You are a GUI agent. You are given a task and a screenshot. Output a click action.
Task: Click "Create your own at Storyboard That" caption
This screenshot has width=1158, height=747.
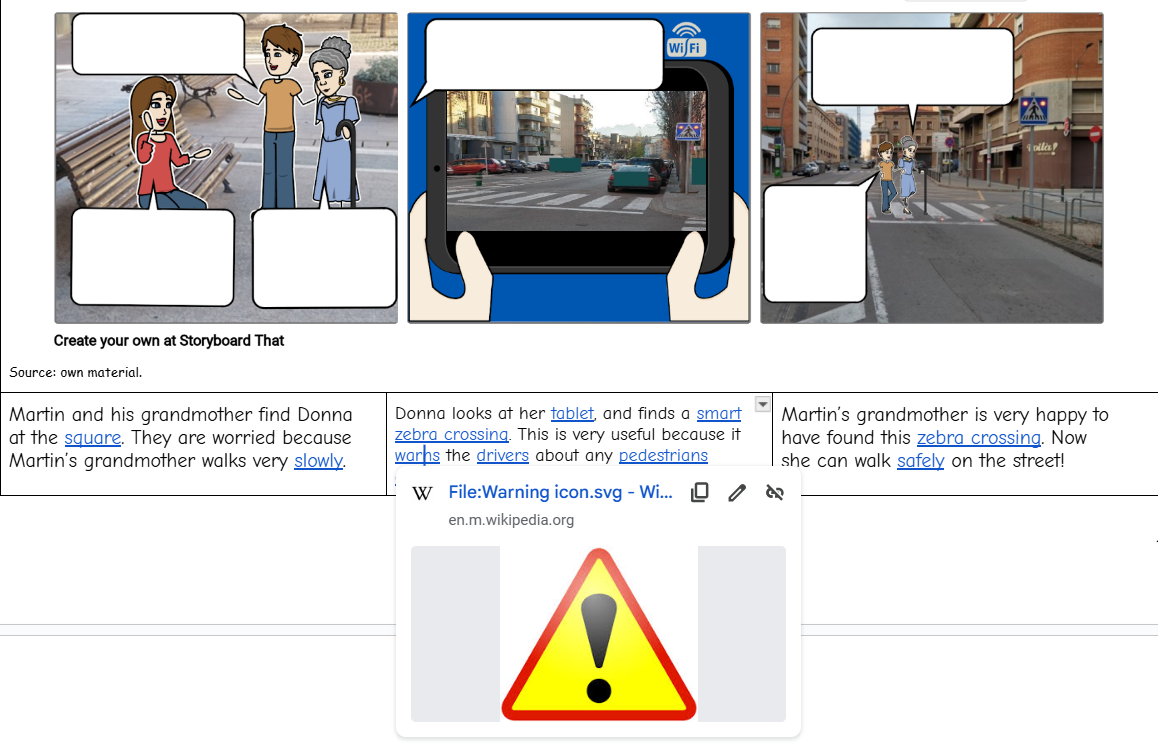point(169,340)
